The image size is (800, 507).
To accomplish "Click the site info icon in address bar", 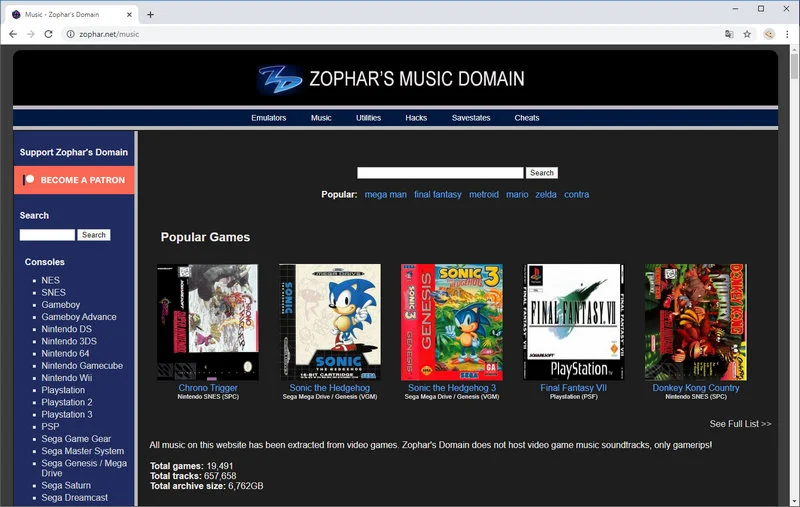I will click(x=70, y=34).
